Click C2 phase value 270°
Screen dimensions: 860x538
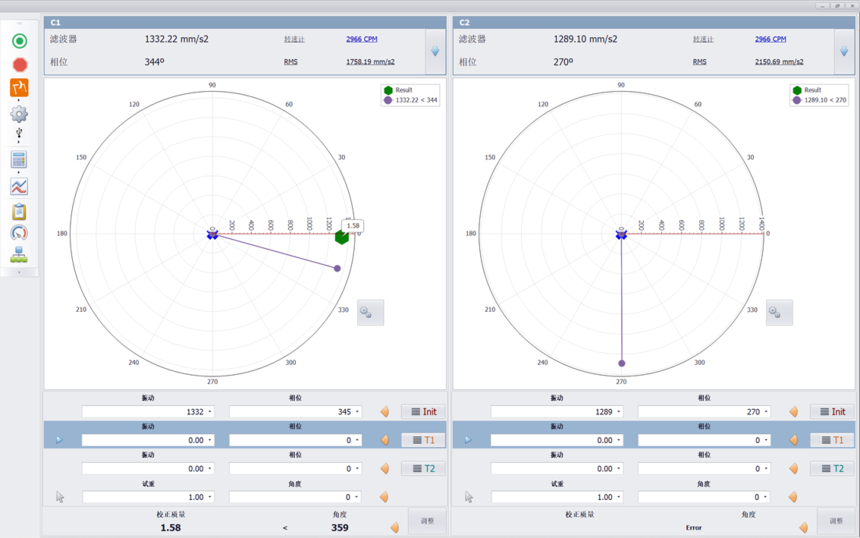pos(563,62)
